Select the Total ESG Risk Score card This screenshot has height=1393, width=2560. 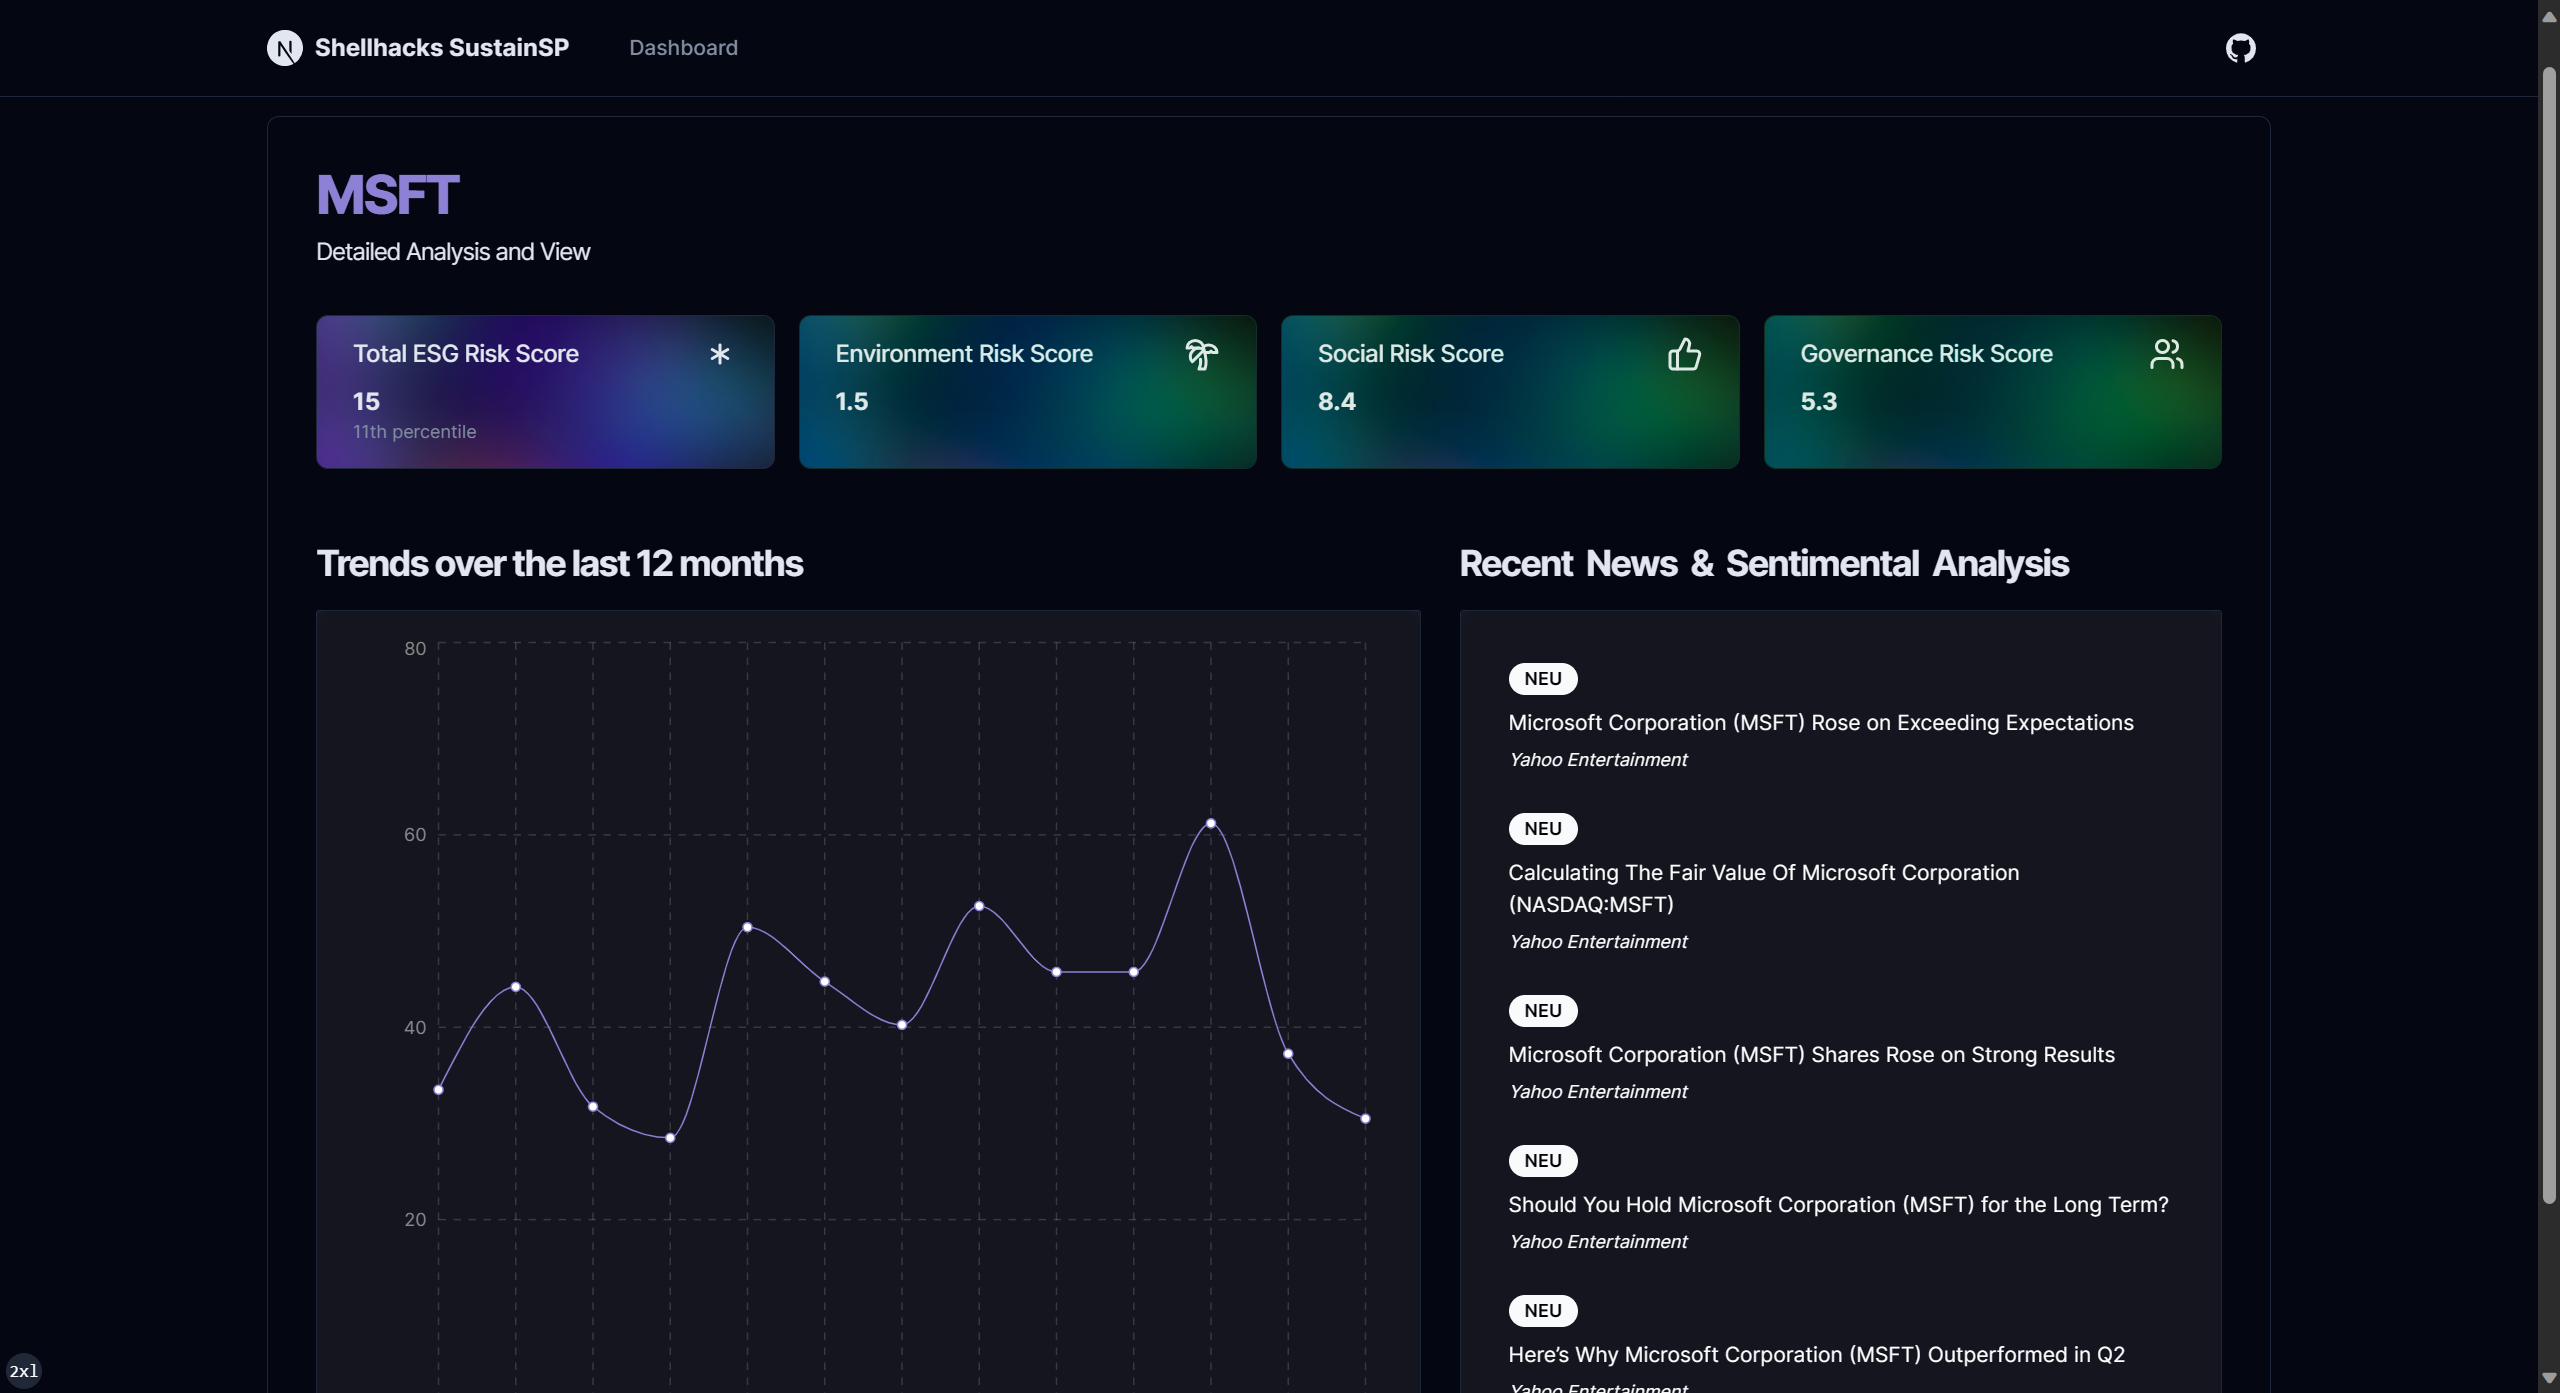[545, 392]
